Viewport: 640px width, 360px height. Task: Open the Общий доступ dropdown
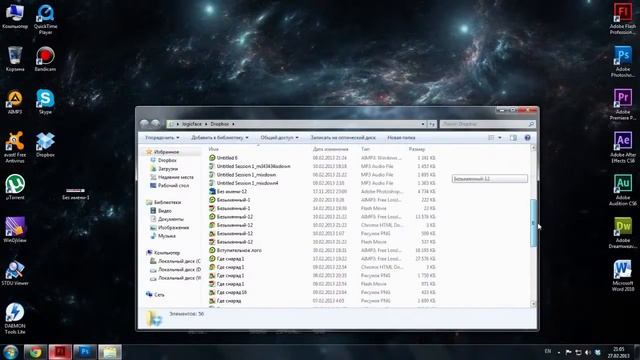click(x=279, y=138)
